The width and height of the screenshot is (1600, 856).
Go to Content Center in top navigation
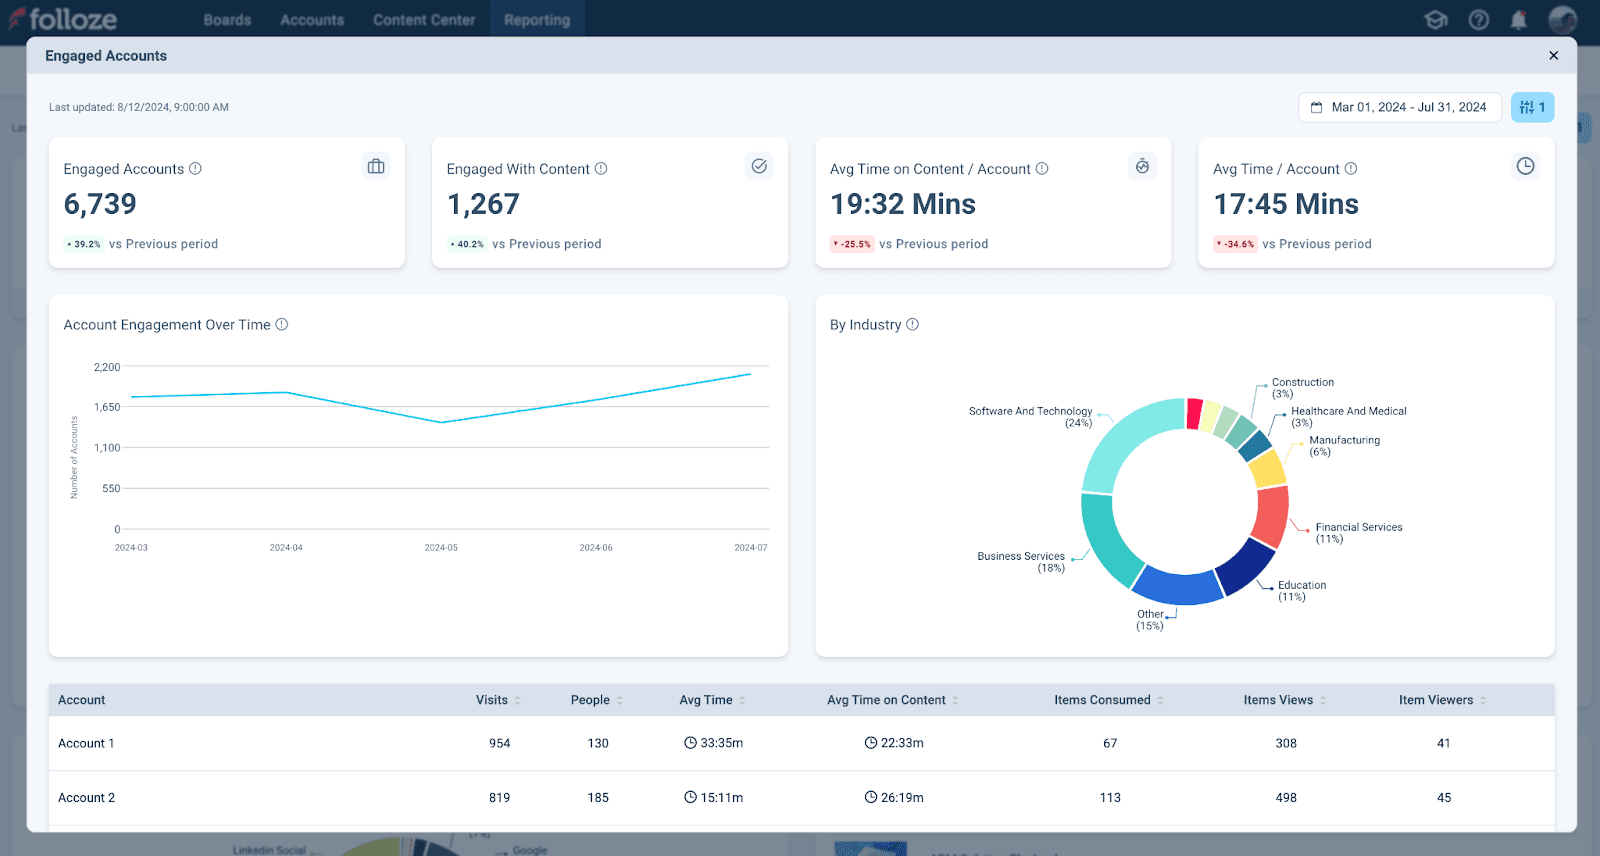pos(424,20)
